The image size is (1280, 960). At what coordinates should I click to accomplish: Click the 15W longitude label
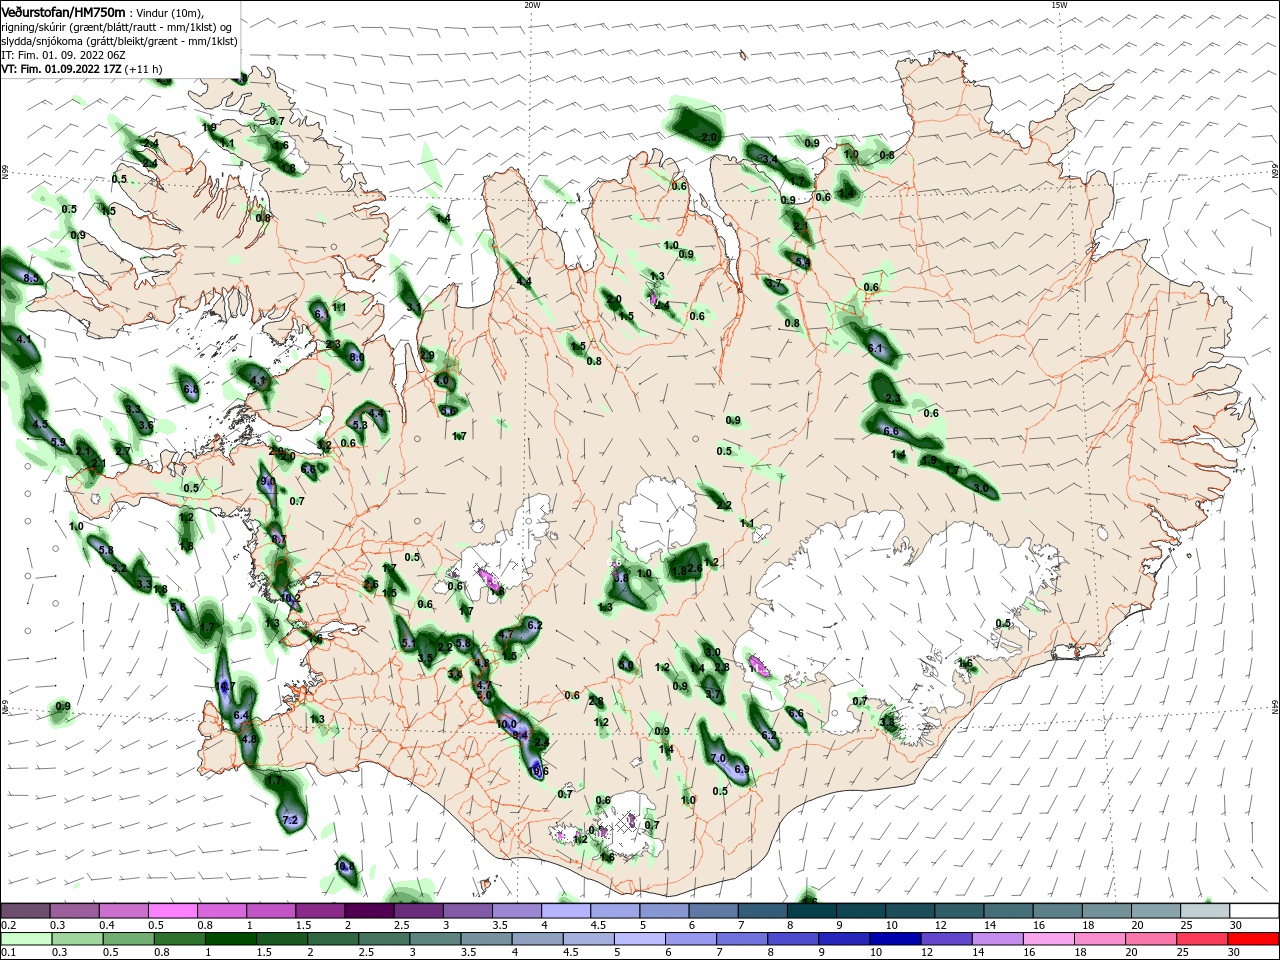[1059, 5]
